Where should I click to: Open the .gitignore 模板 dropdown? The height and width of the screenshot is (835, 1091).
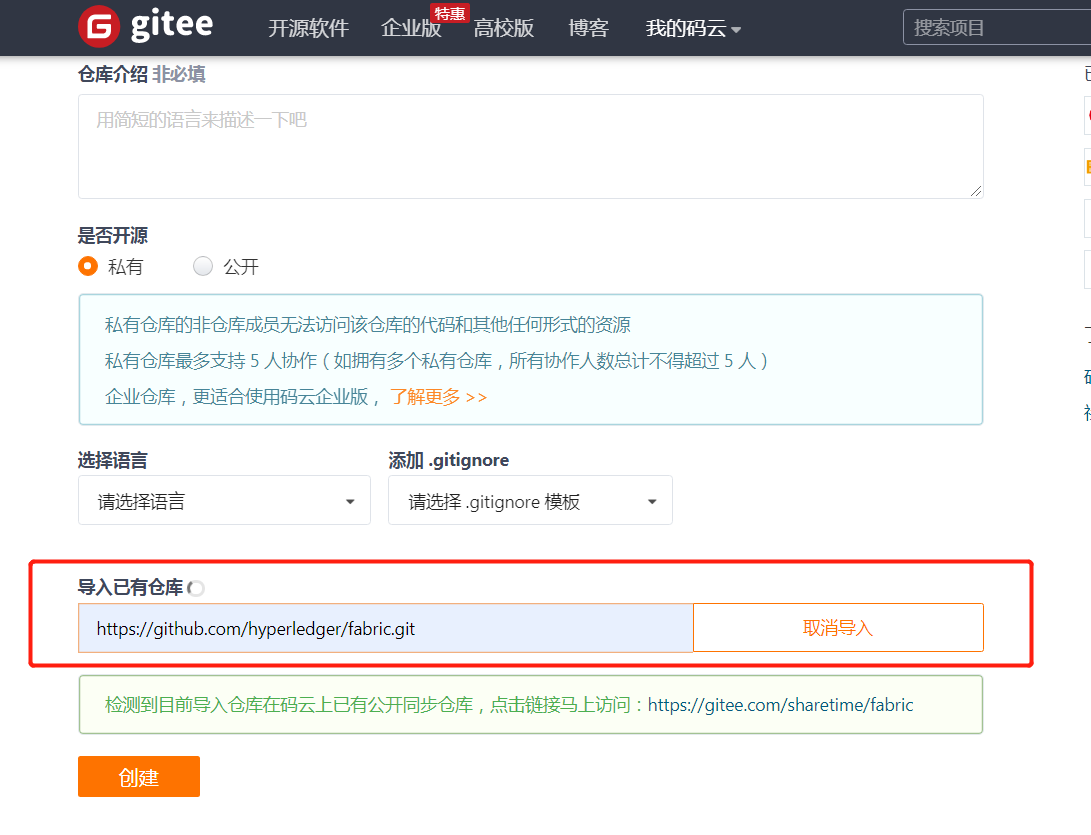point(530,500)
